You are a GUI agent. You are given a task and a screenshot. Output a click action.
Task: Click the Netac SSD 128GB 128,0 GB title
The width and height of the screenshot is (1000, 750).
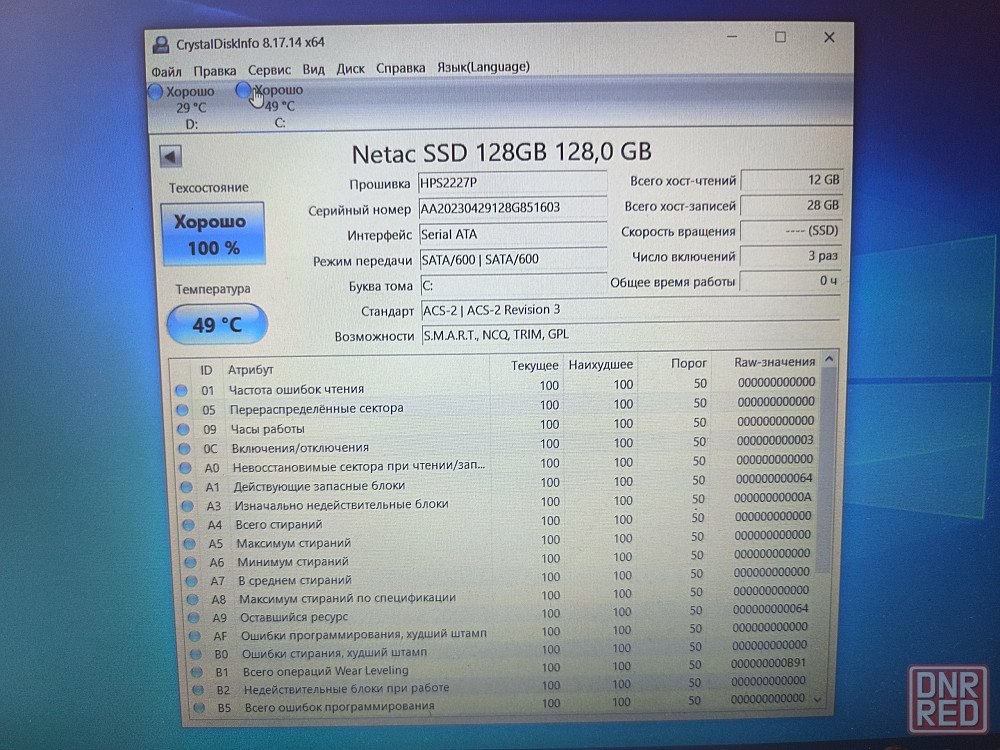point(502,152)
